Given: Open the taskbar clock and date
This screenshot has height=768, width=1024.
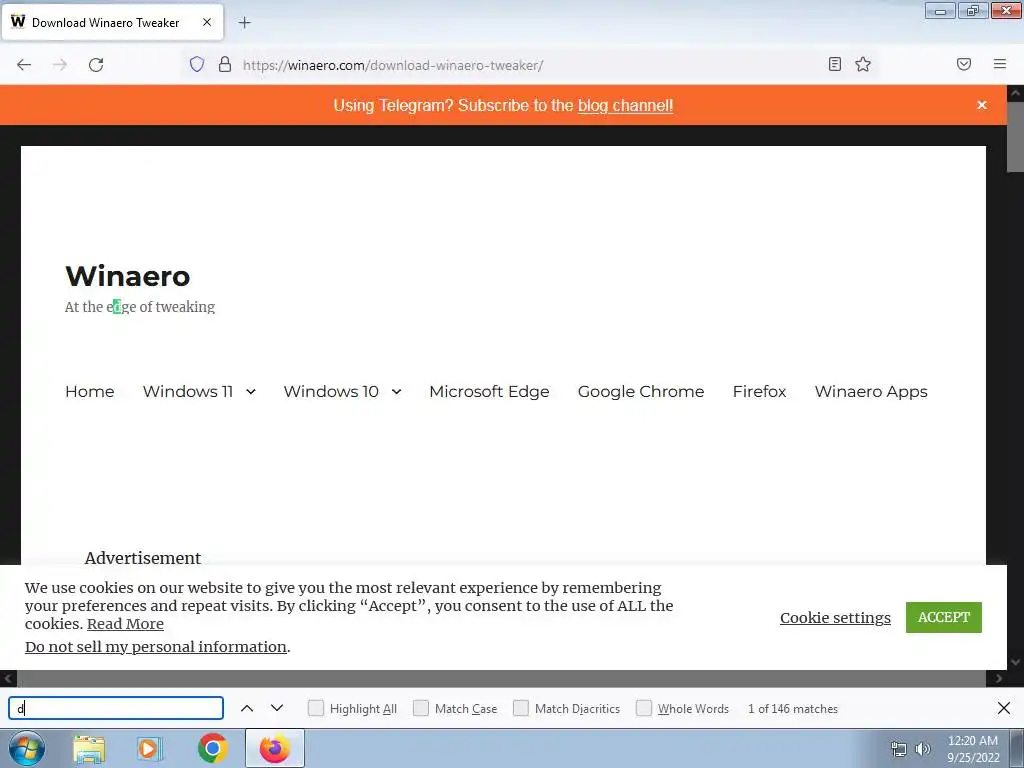Looking at the screenshot, I should coord(973,749).
